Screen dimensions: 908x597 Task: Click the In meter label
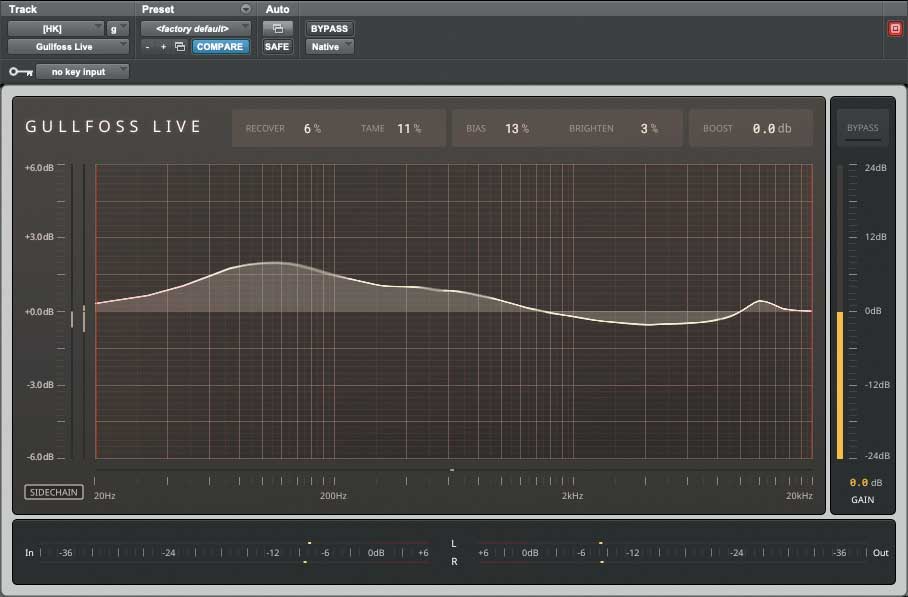(30, 553)
